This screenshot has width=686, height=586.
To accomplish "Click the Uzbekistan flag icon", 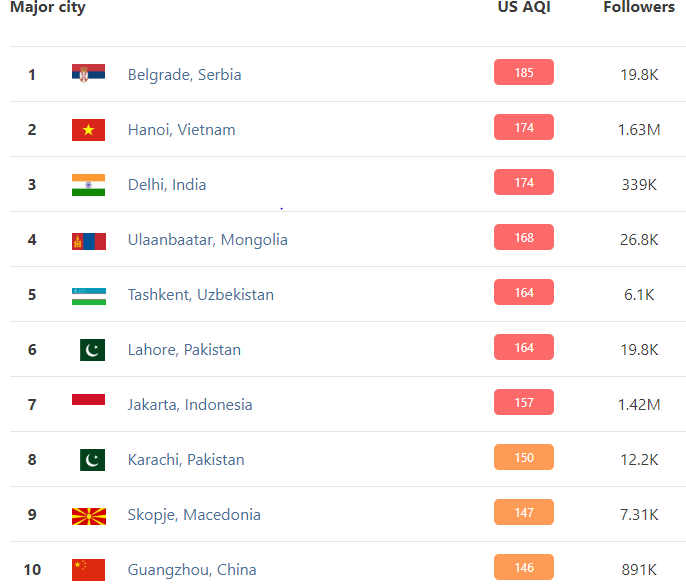I will pyautogui.click(x=89, y=296).
